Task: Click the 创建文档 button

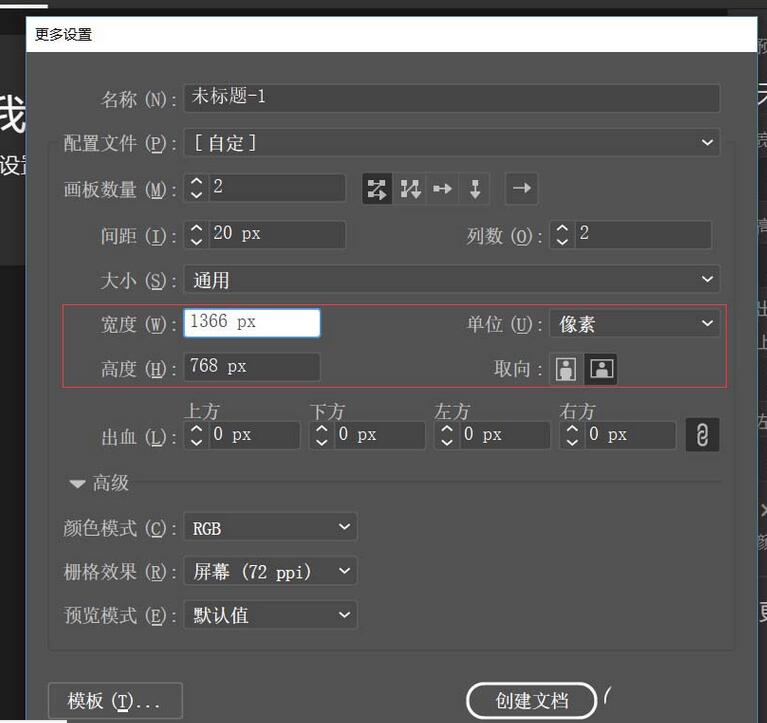Action: coord(532,701)
